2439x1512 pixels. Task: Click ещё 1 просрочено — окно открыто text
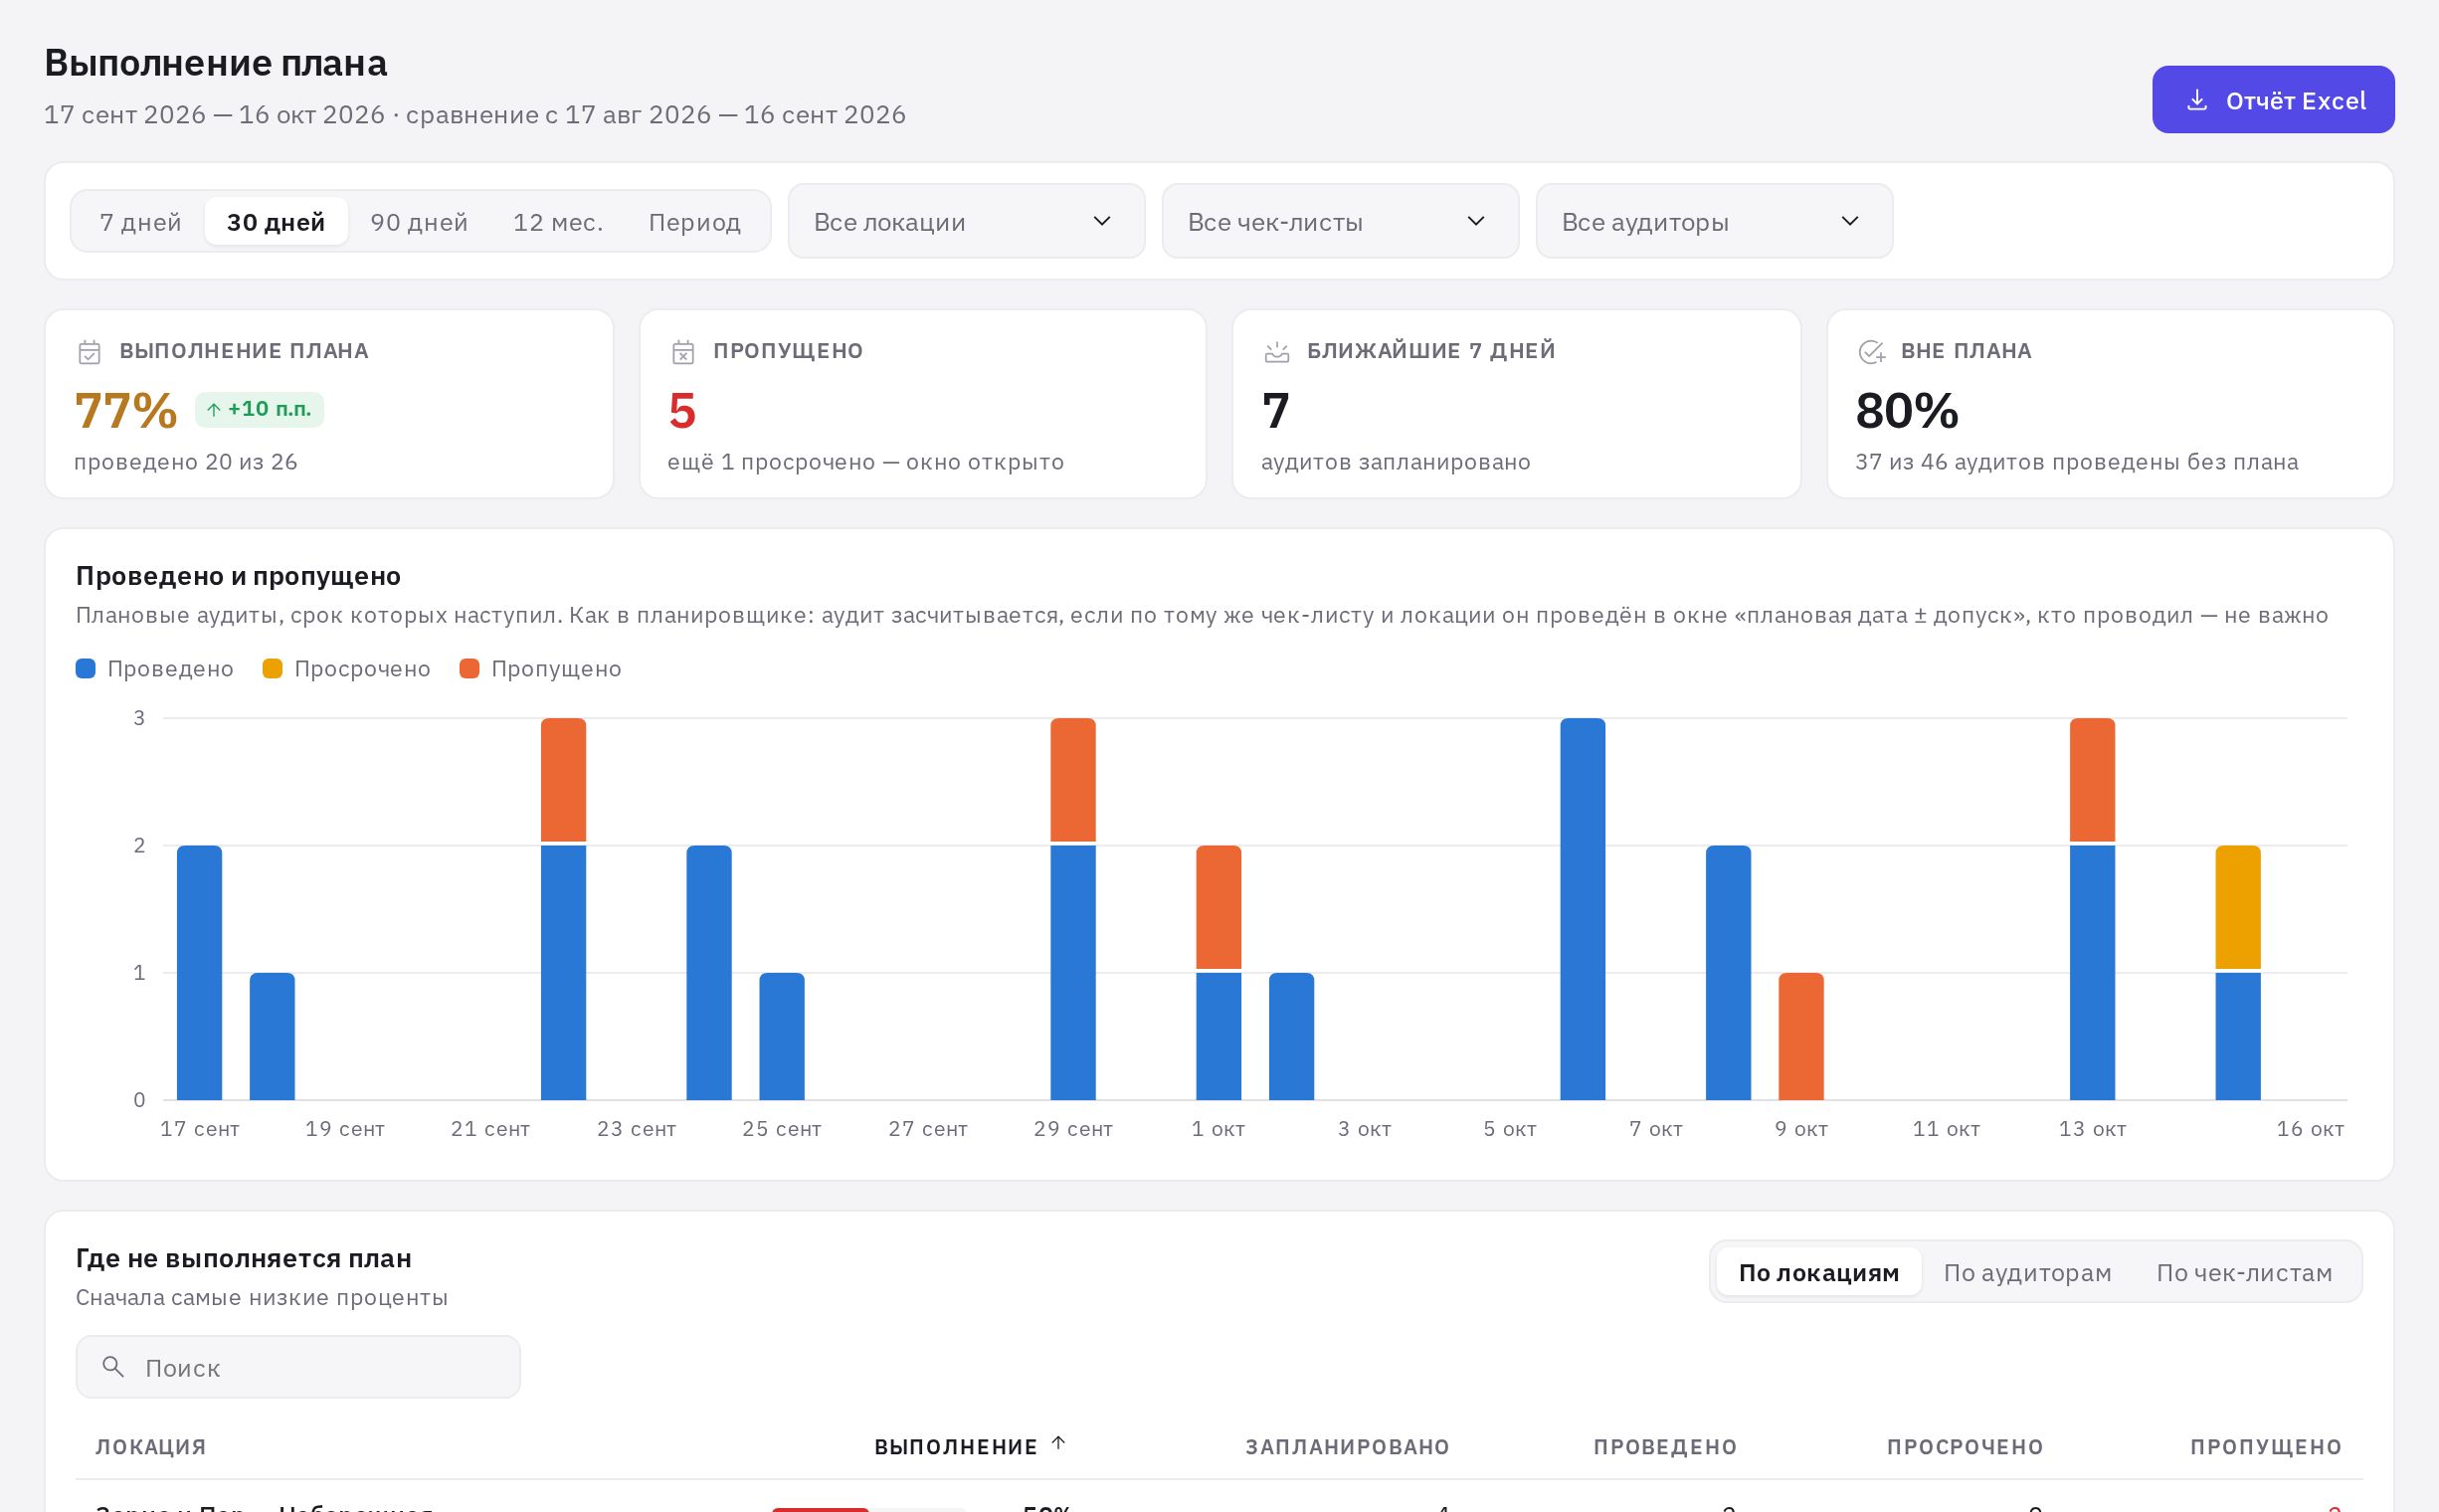click(x=865, y=462)
